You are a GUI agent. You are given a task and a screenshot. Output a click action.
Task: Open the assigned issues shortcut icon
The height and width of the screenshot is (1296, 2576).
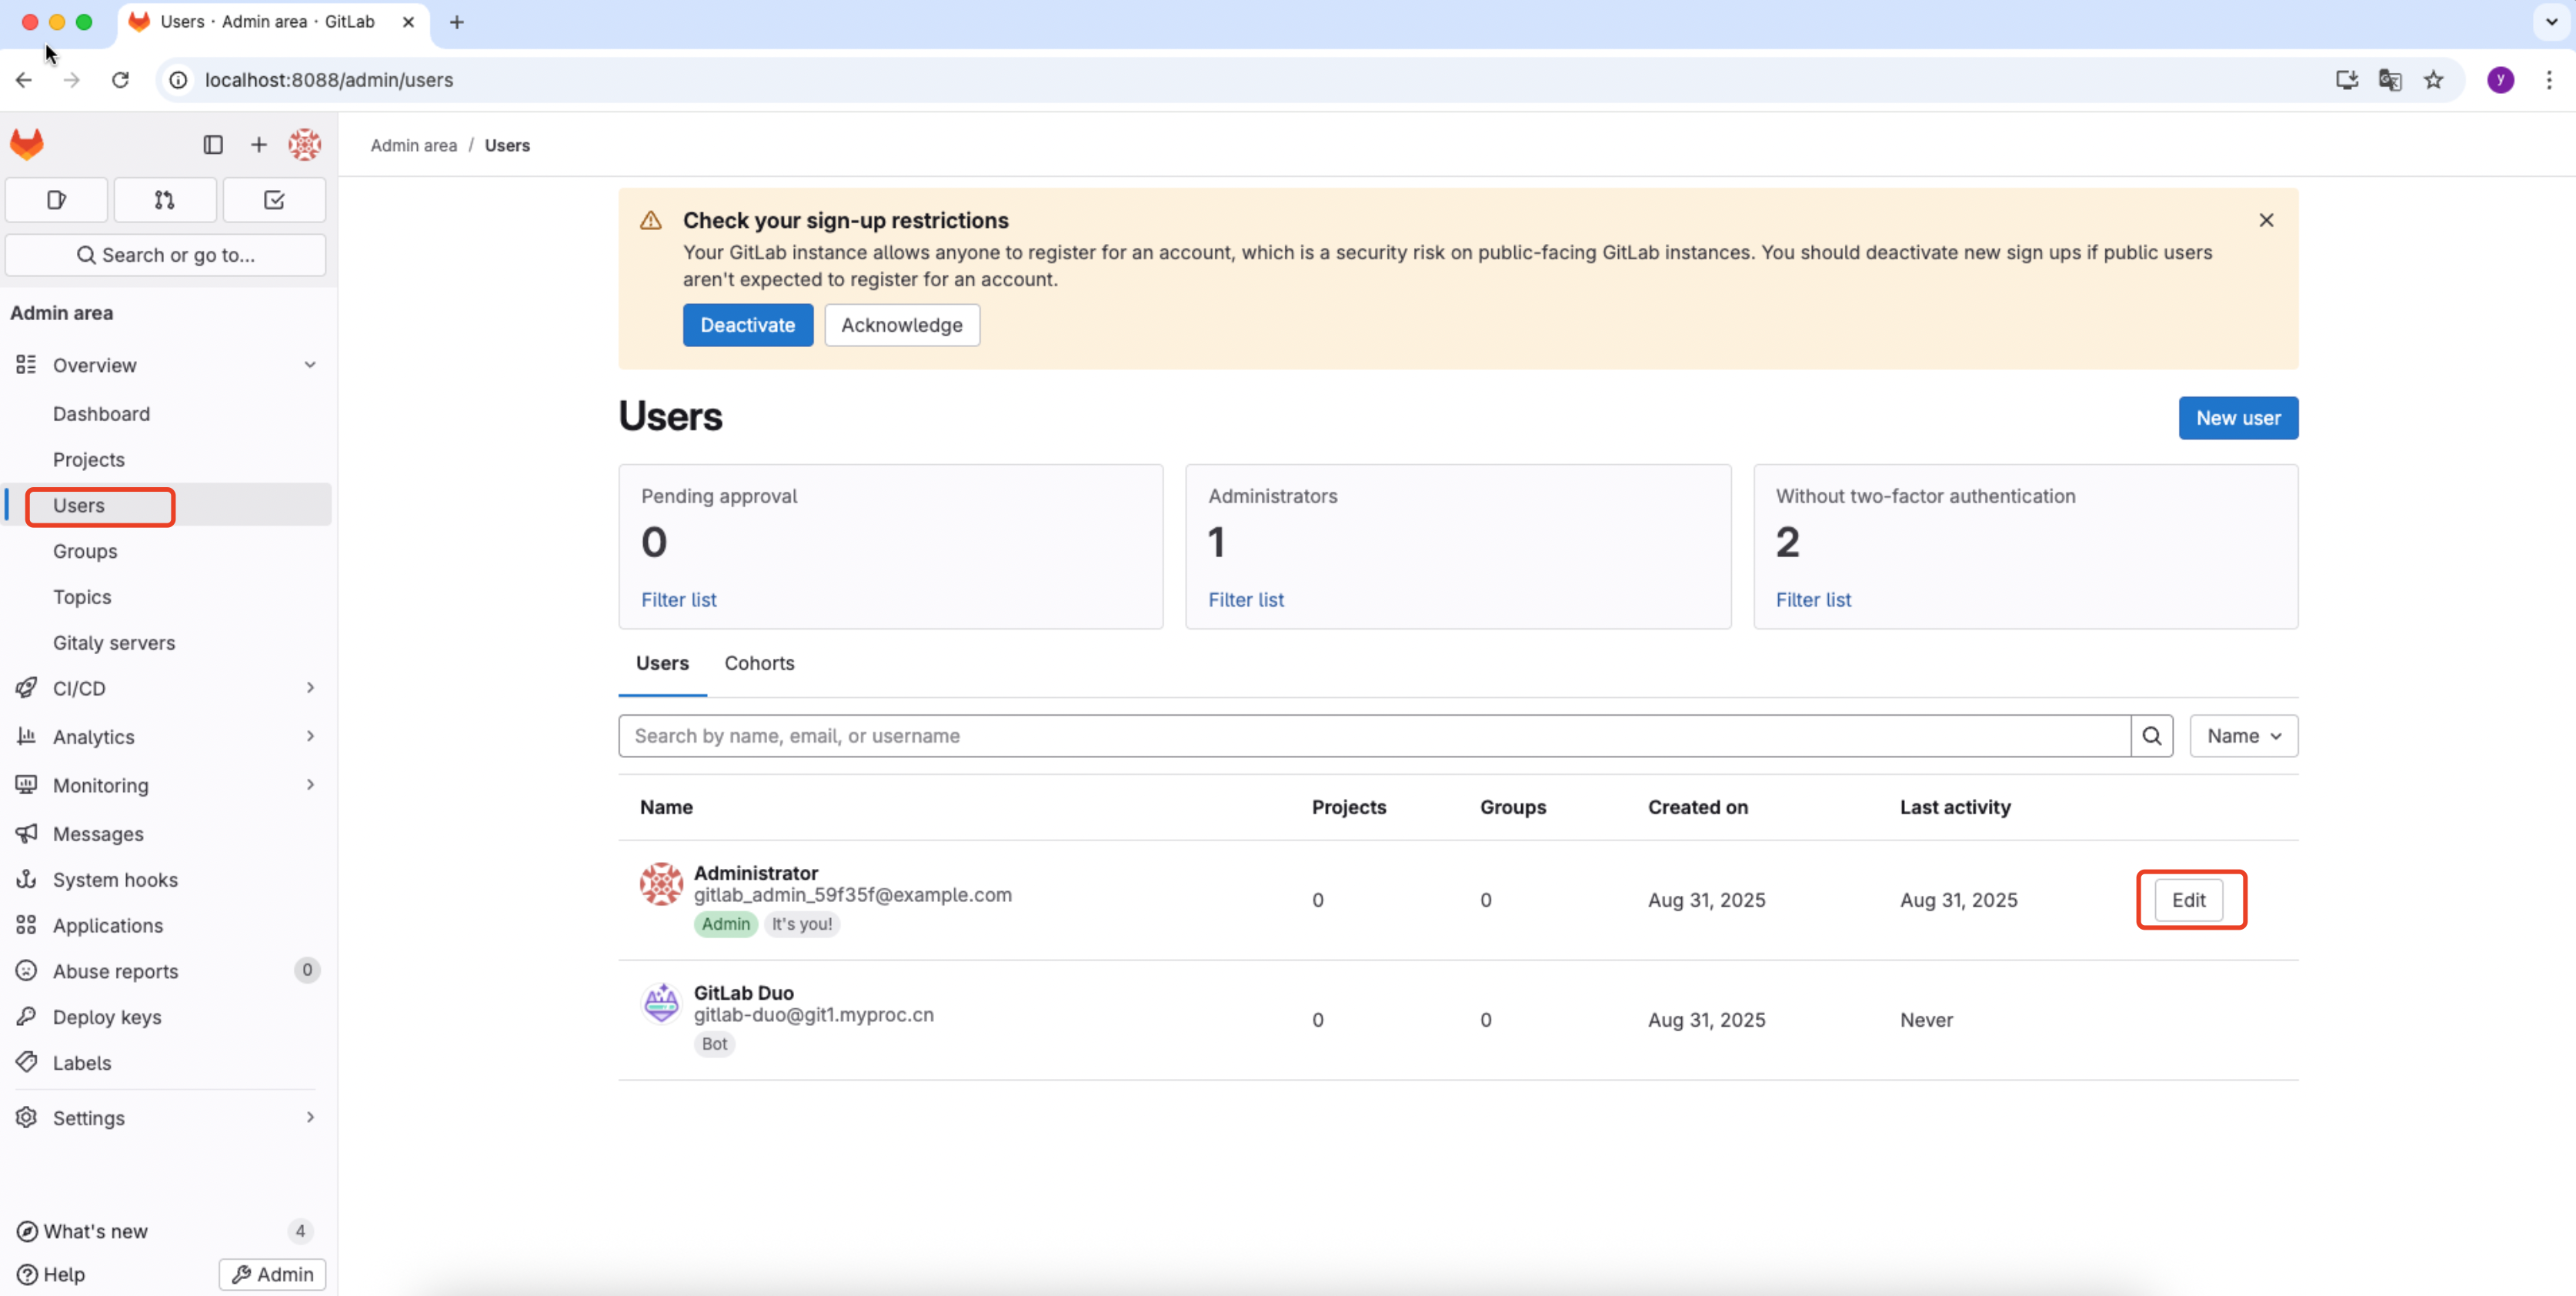click(56, 200)
